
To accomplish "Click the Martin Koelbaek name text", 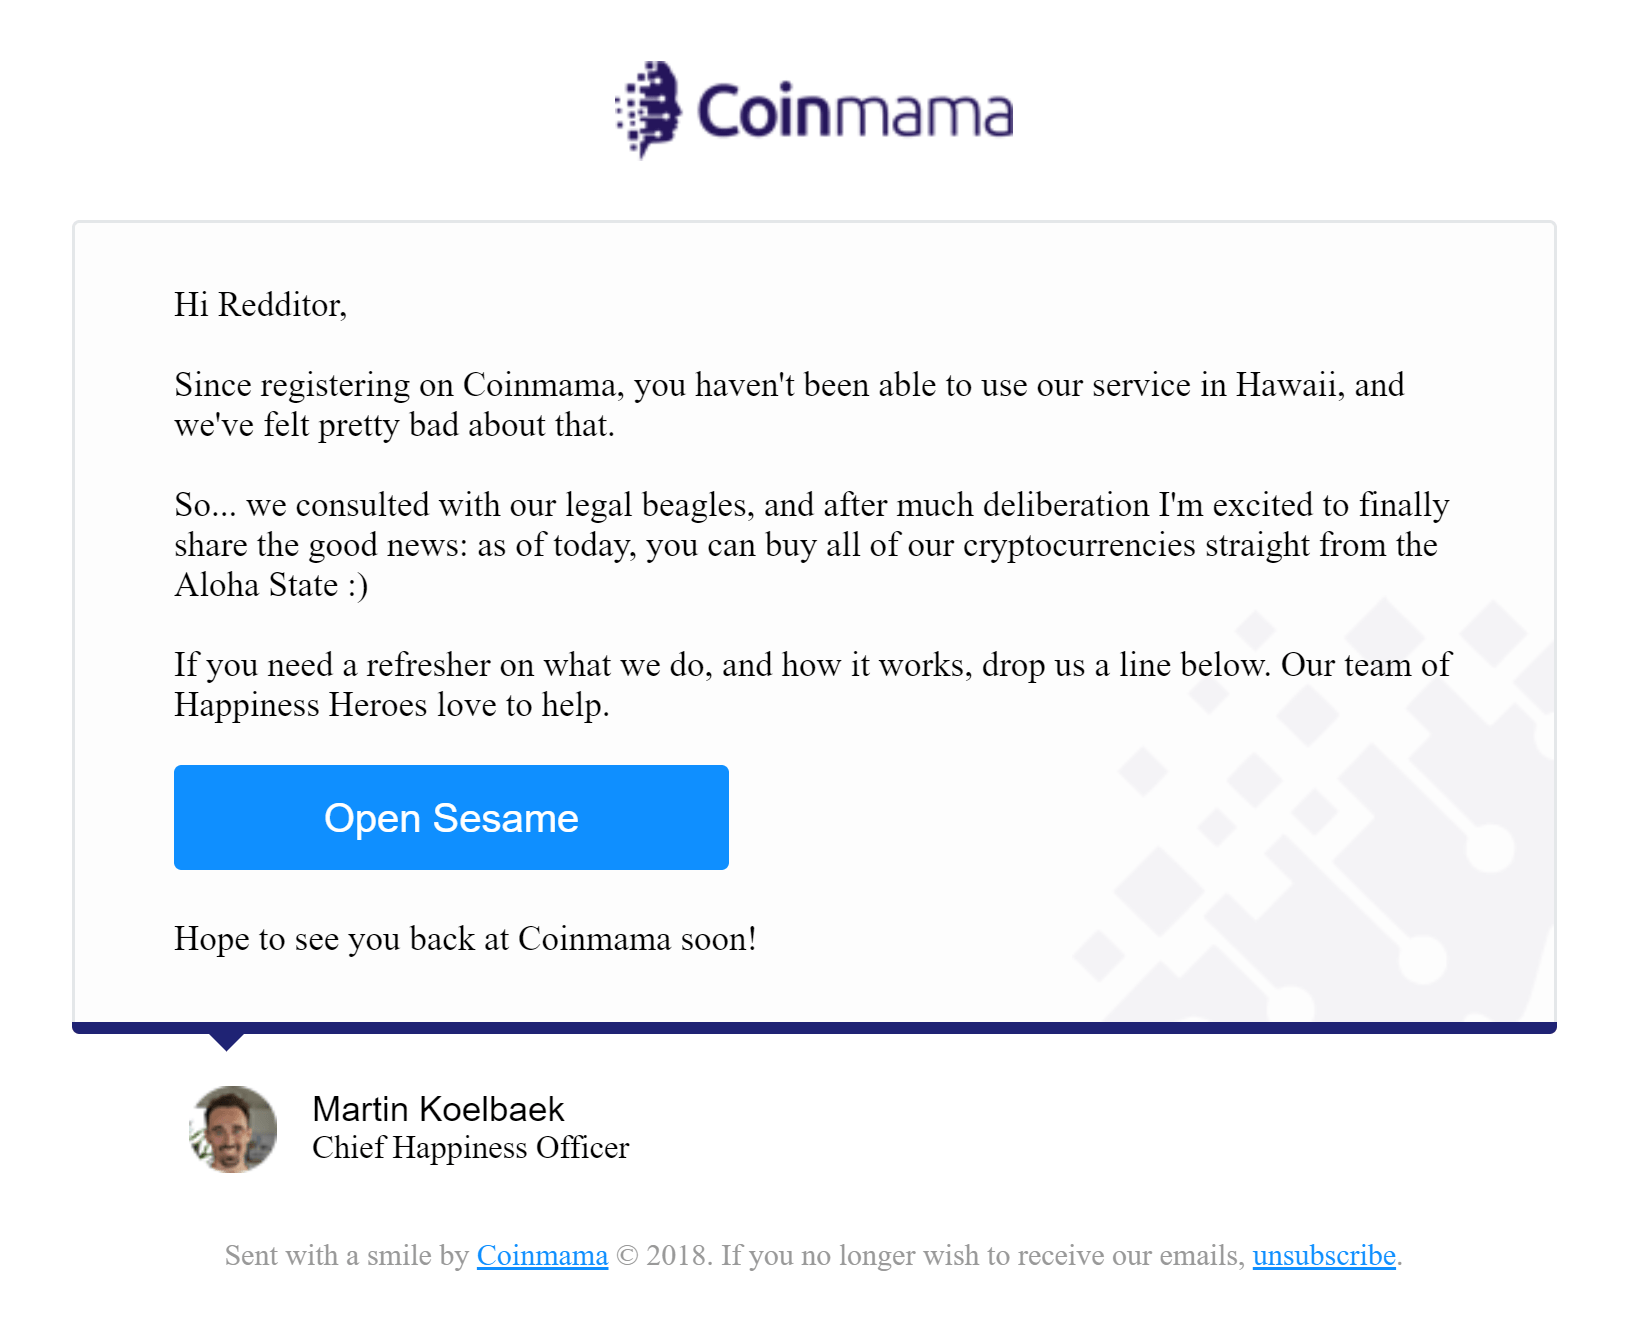I will [438, 1109].
